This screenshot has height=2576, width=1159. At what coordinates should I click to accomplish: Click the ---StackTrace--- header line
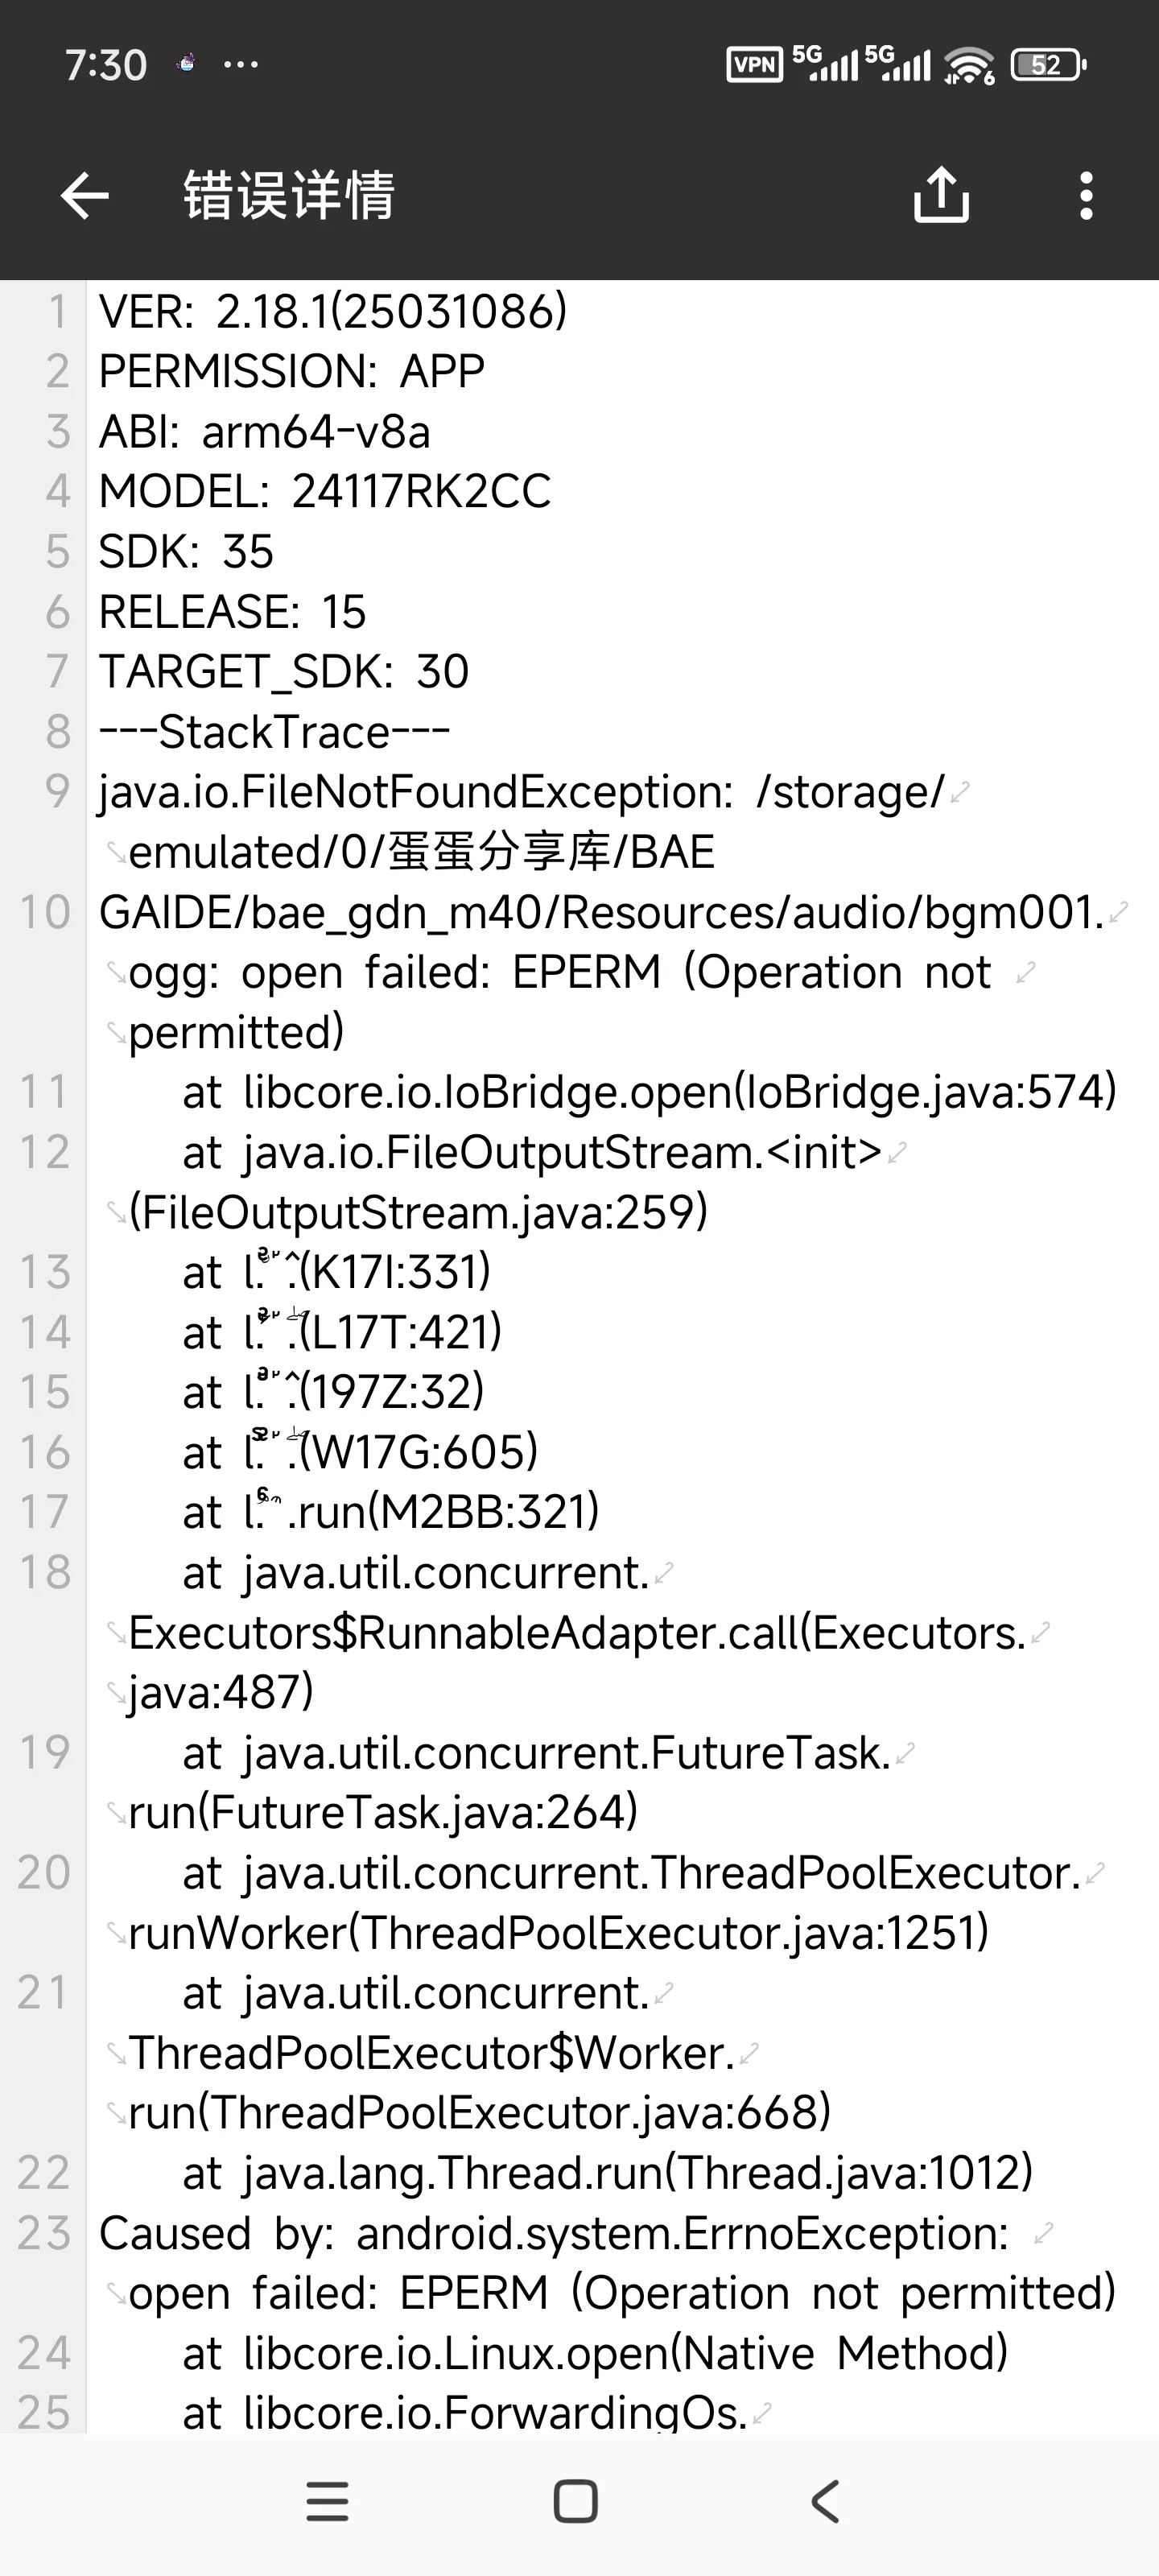pyautogui.click(x=275, y=732)
